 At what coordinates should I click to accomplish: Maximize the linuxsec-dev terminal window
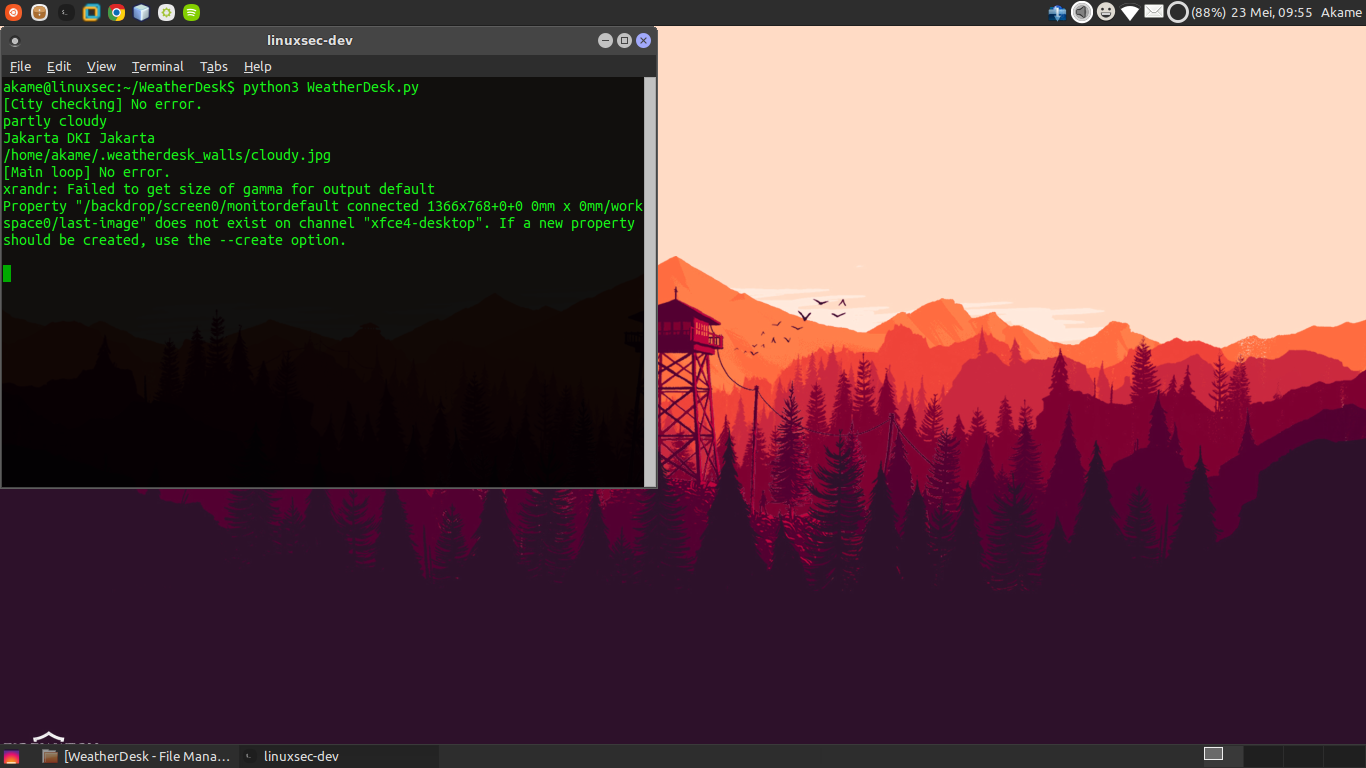[x=624, y=41]
